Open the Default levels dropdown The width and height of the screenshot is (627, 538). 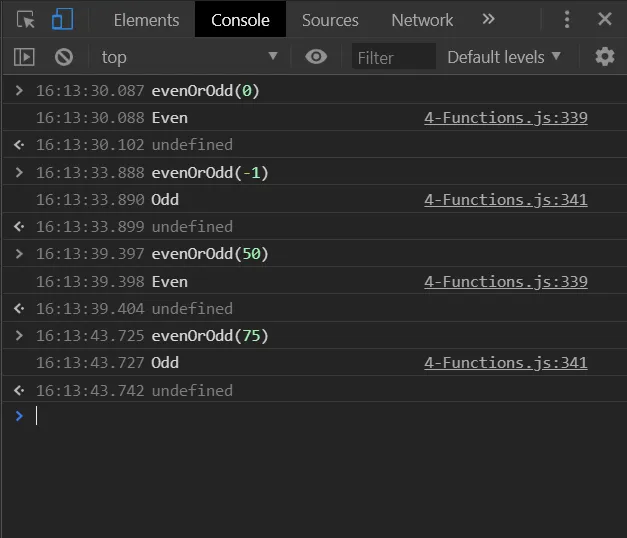pyautogui.click(x=504, y=57)
